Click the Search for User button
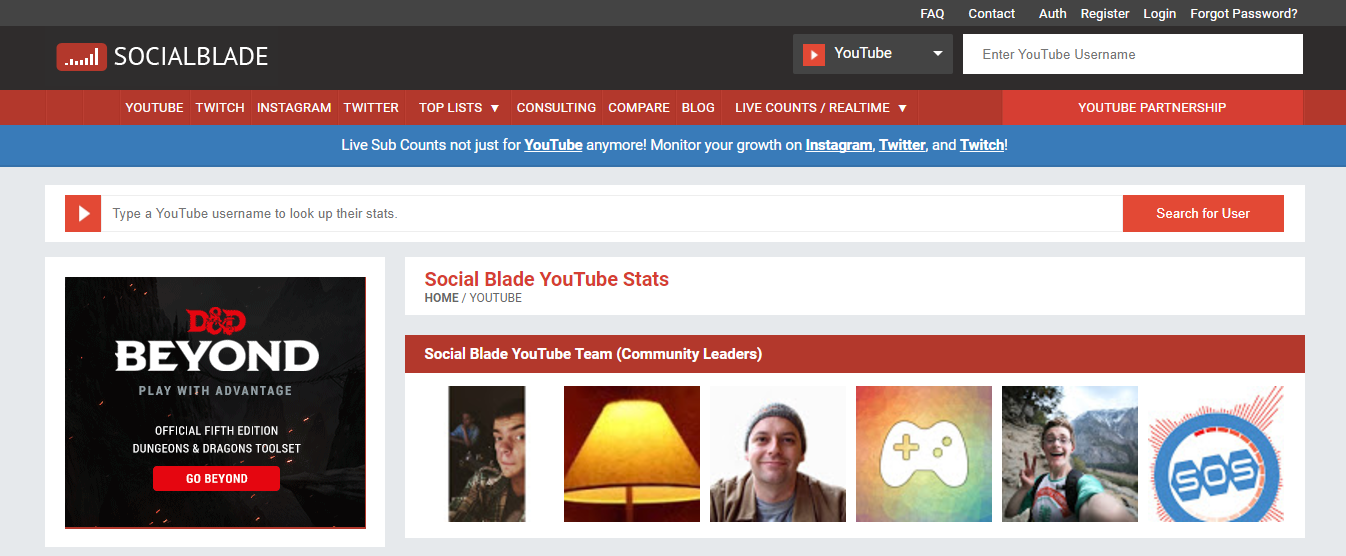 pyautogui.click(x=1203, y=213)
